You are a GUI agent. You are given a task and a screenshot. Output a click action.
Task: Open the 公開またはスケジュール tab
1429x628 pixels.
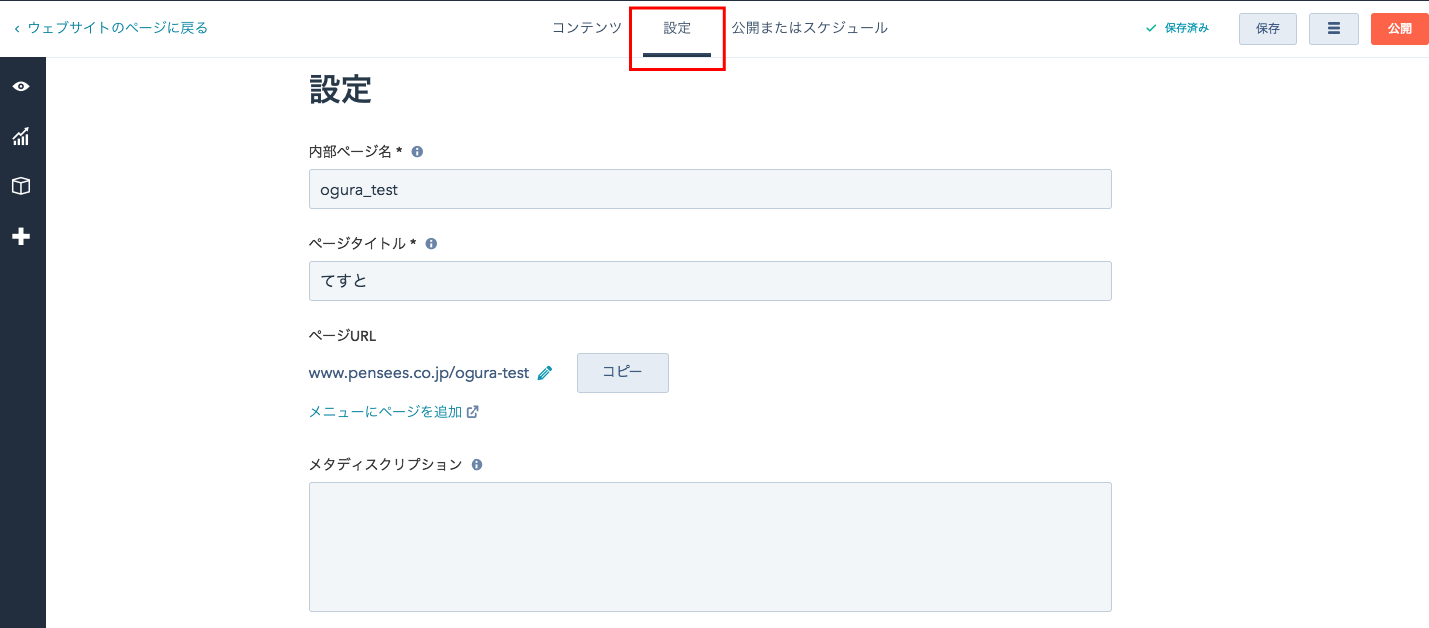point(810,28)
